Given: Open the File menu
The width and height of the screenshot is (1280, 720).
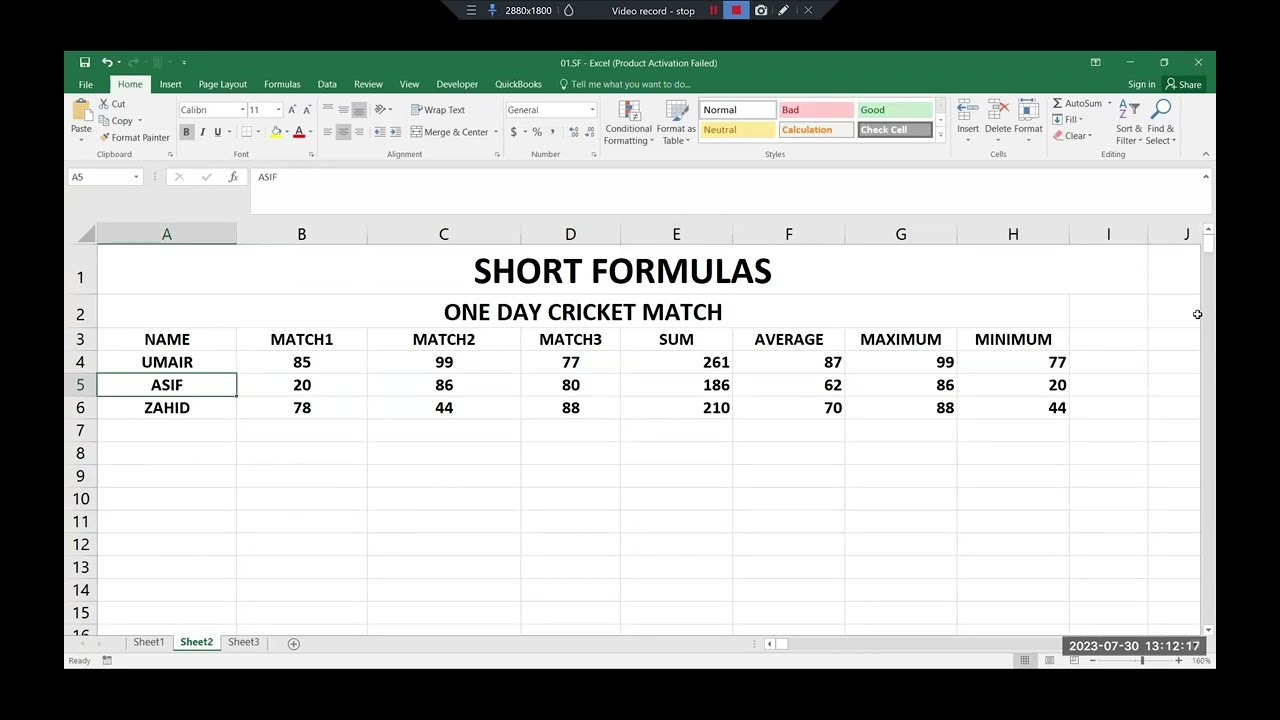Looking at the screenshot, I should point(86,84).
